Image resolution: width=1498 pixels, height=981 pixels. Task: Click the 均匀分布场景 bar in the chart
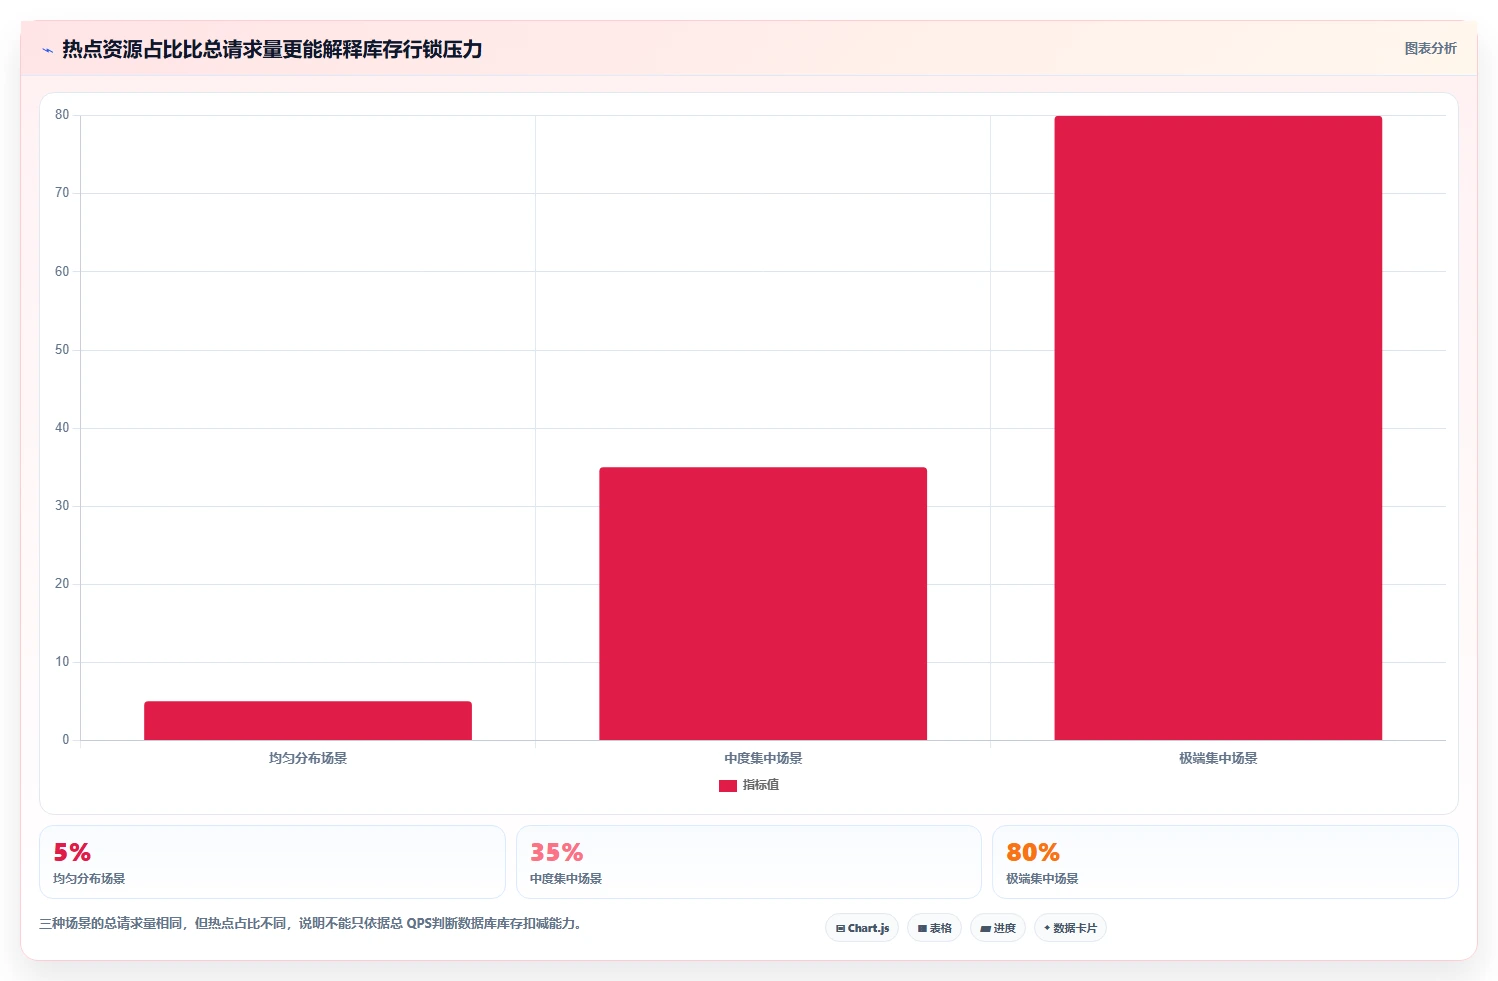308,721
